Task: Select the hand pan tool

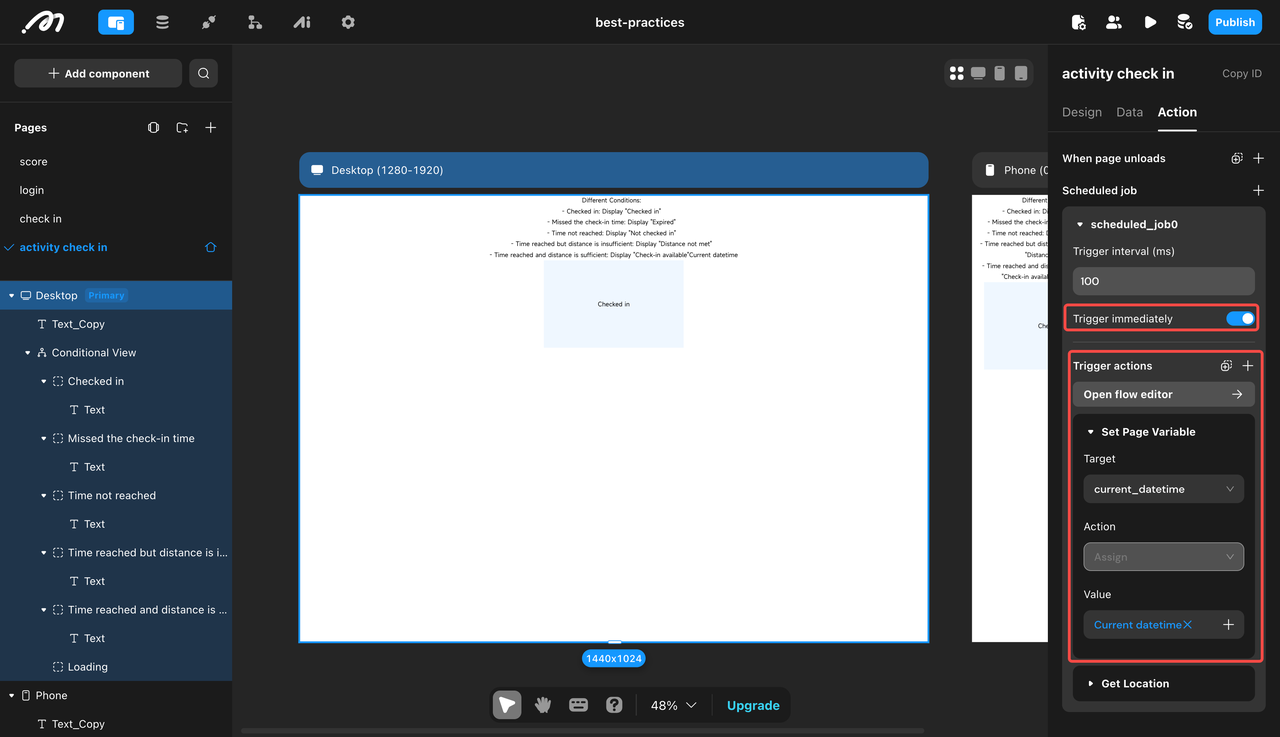Action: coord(543,705)
